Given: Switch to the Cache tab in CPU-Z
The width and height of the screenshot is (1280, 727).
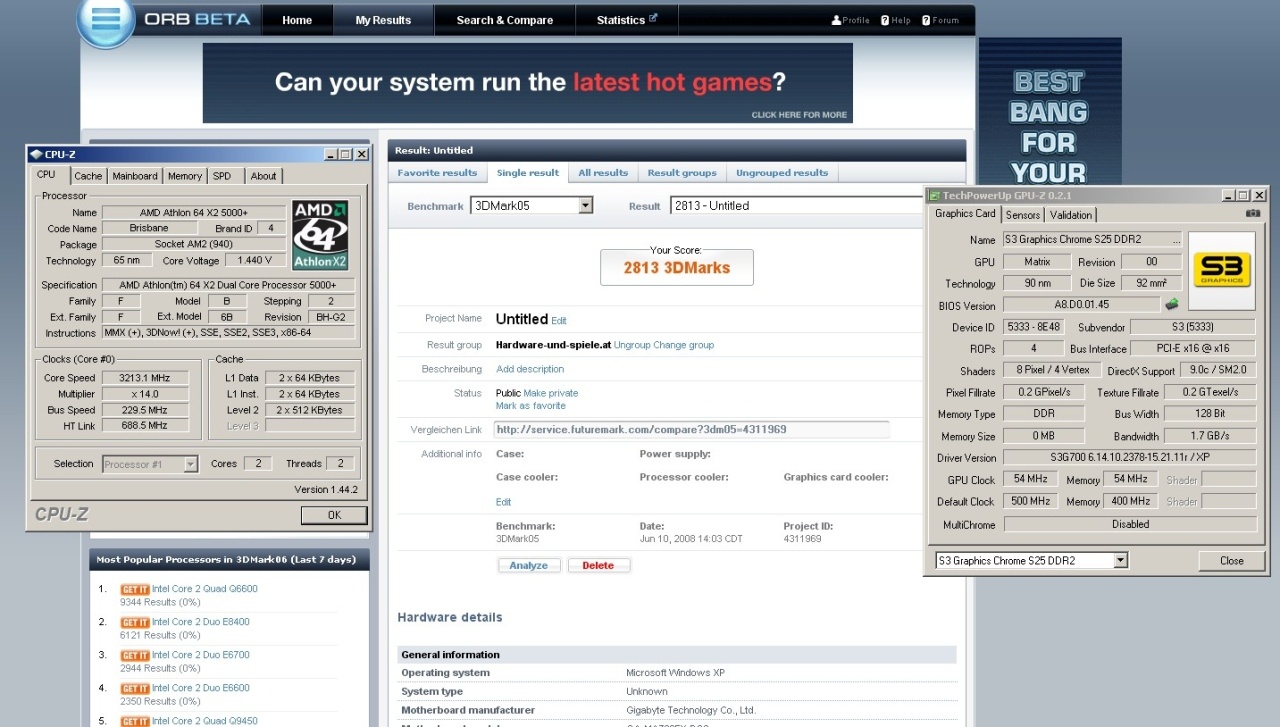Looking at the screenshot, I should [x=88, y=176].
